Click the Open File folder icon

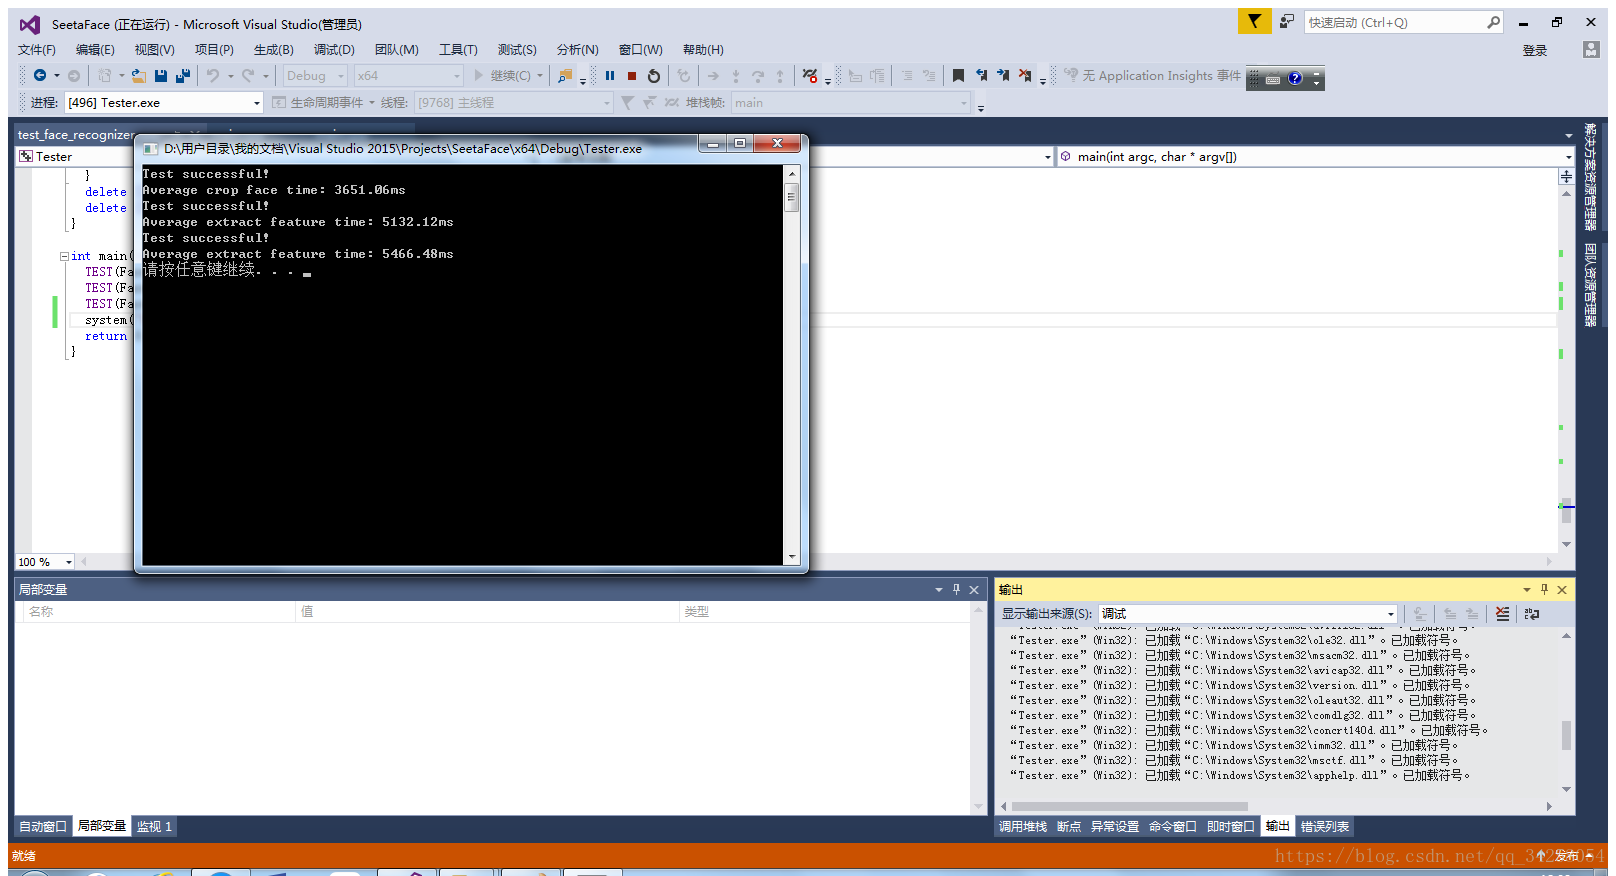(139, 76)
